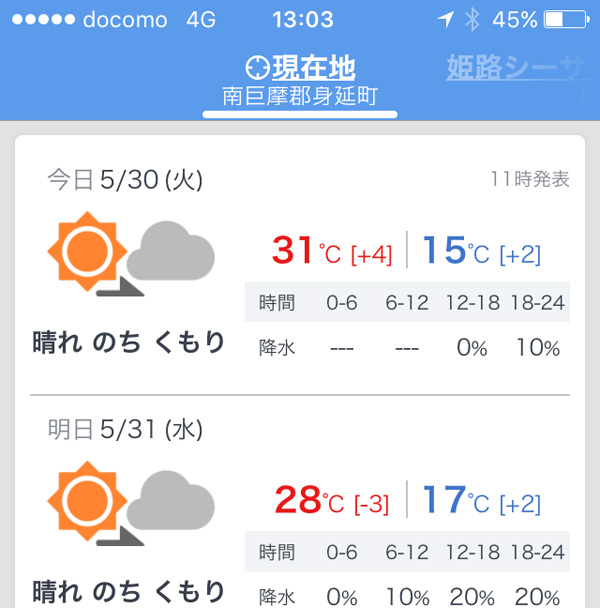600x608 pixels.
Task: Tap today's gray cloud icon
Action: point(176,254)
